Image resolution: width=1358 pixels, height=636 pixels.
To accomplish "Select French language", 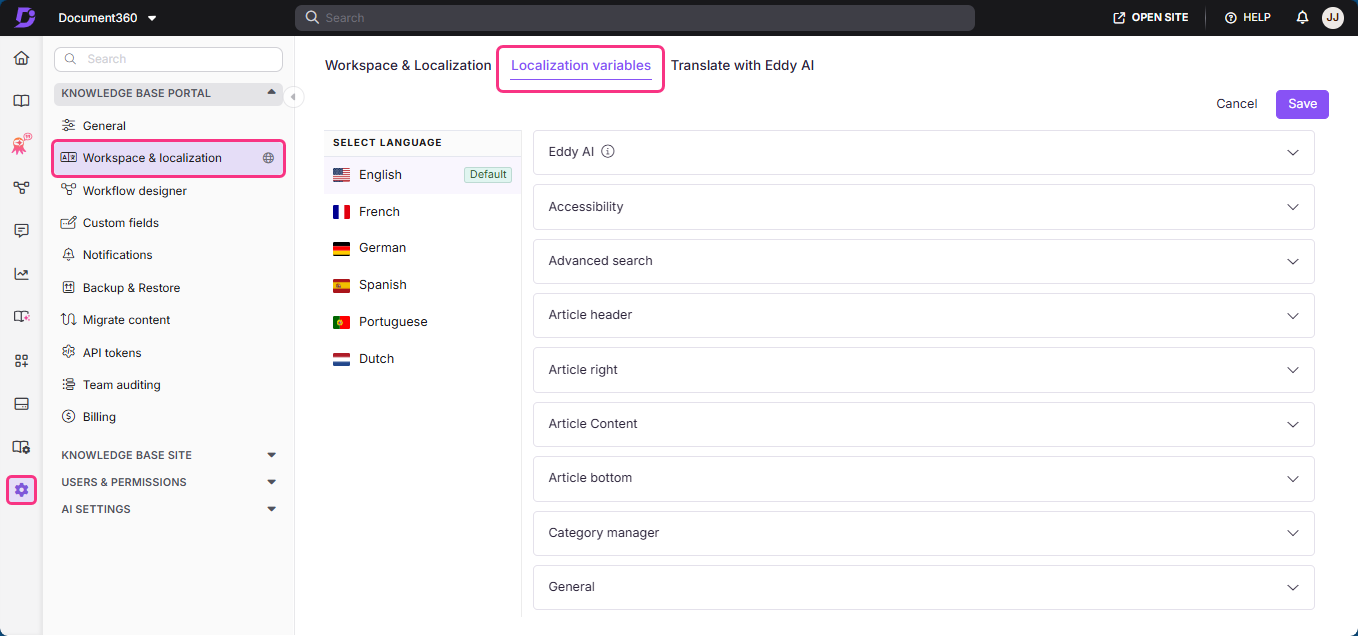I will point(422,212).
